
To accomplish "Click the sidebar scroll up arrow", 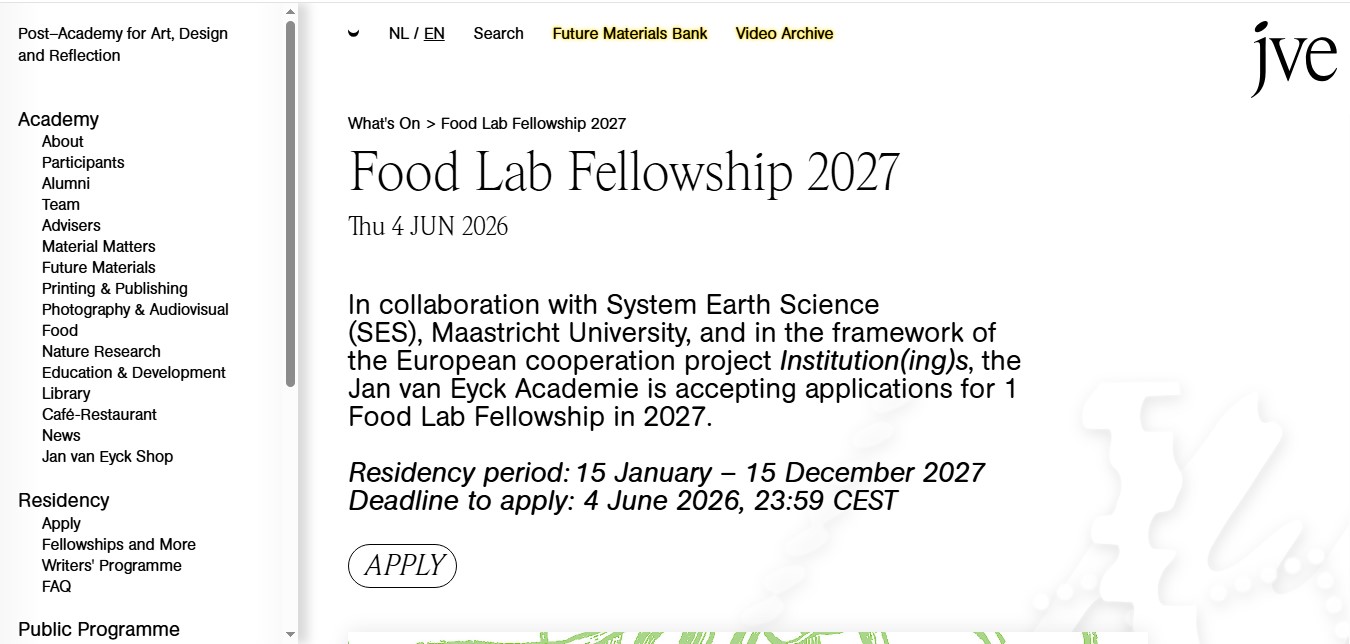I will [x=290, y=13].
